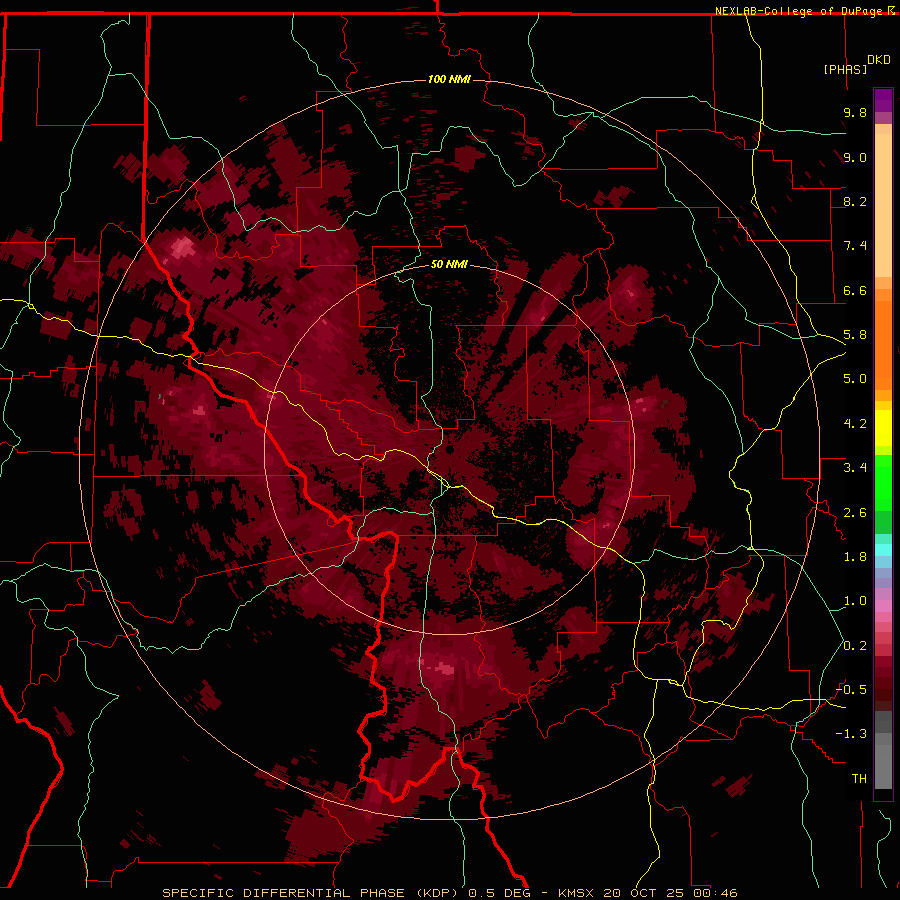The width and height of the screenshot is (900, 900).
Task: Click the -0.5 scale value
Action: pos(851,690)
